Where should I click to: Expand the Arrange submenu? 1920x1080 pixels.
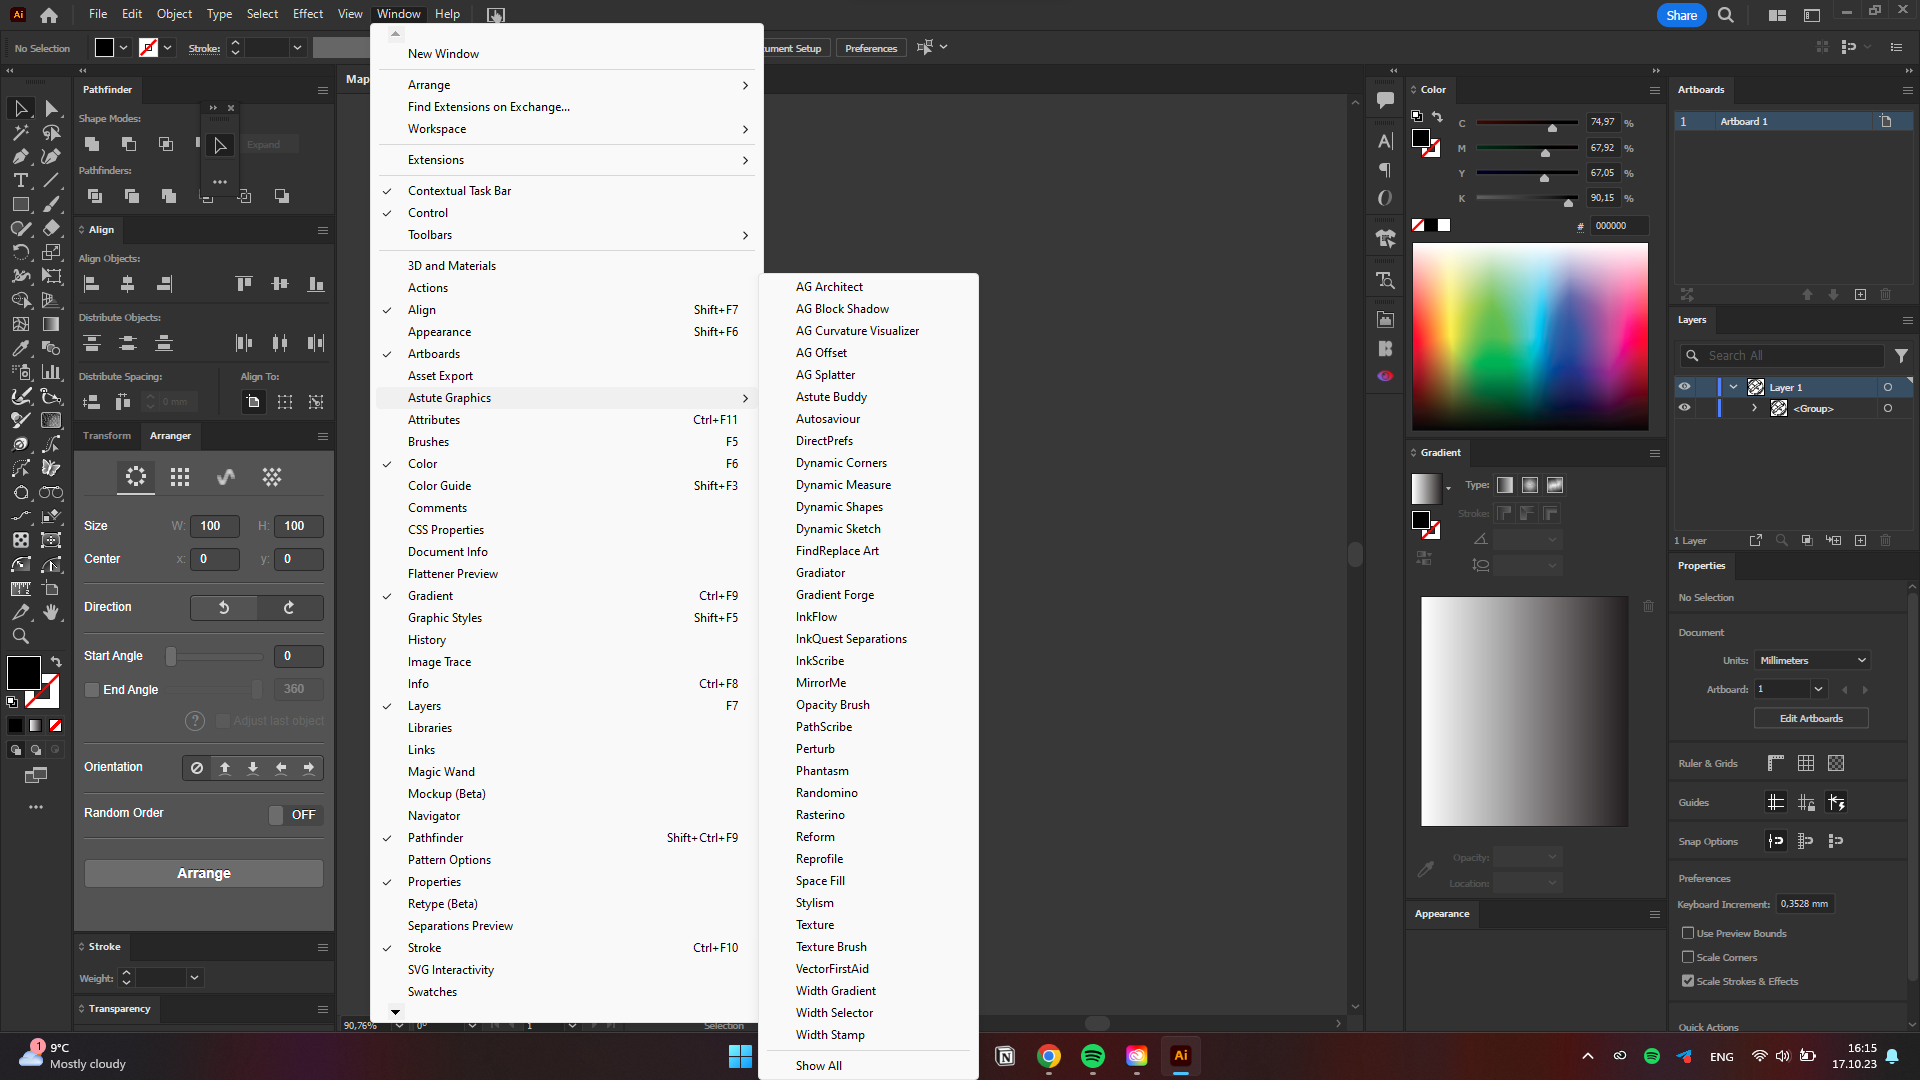565,85
